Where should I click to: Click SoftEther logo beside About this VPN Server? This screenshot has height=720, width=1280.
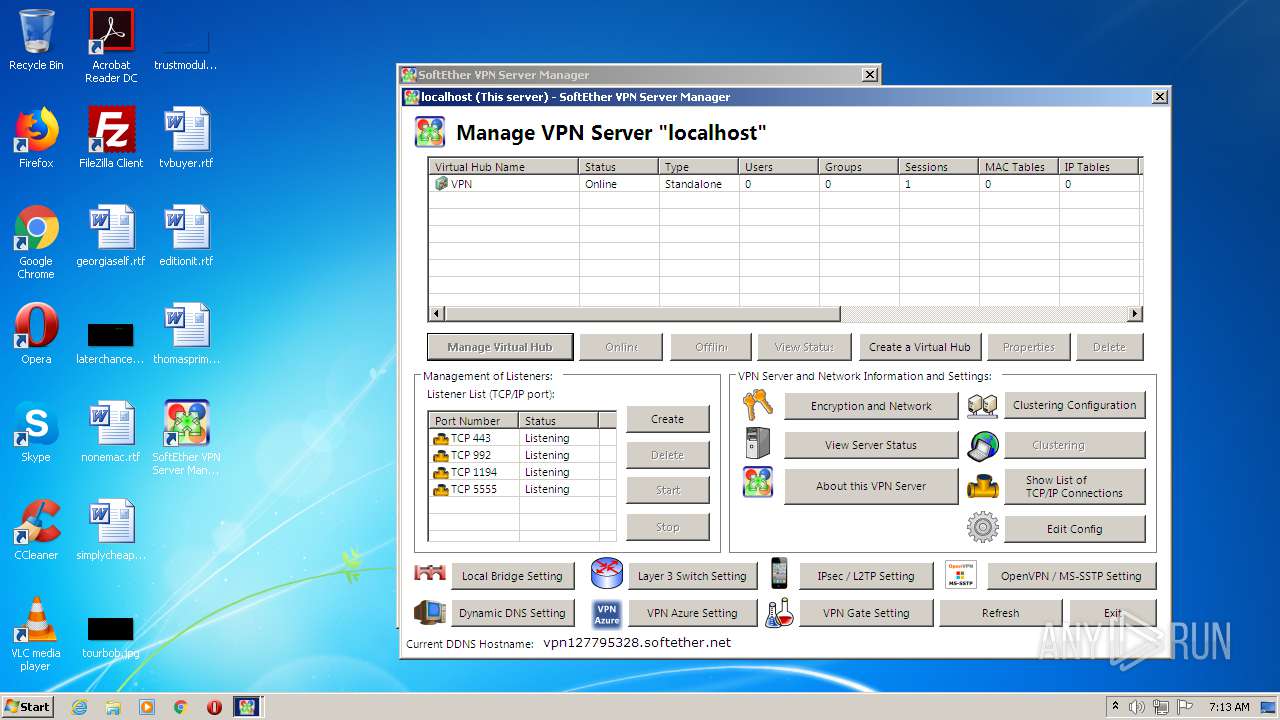758,483
